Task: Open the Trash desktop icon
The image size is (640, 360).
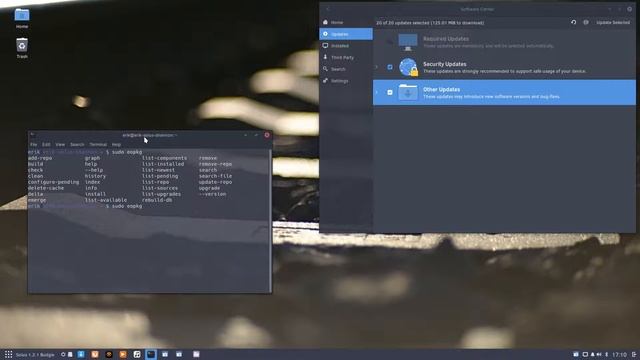Action: [x=22, y=45]
